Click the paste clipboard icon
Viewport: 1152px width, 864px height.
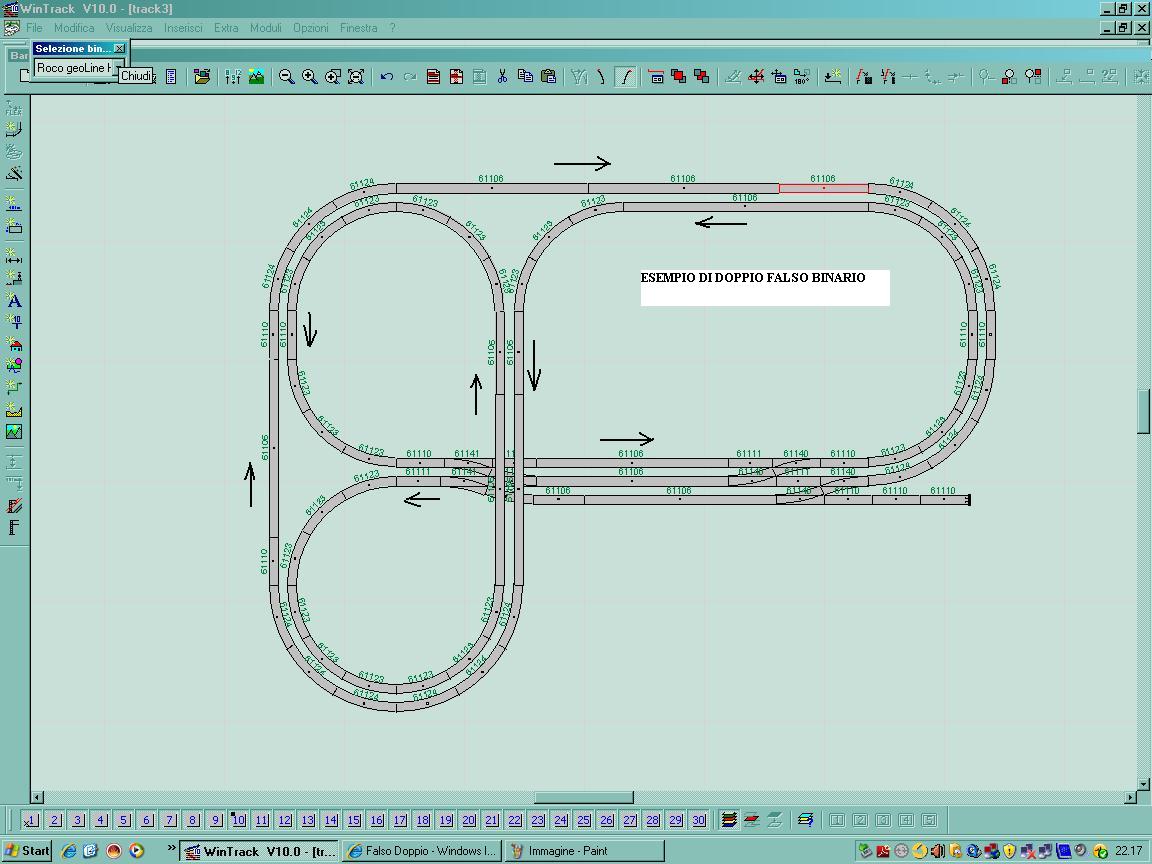point(548,76)
